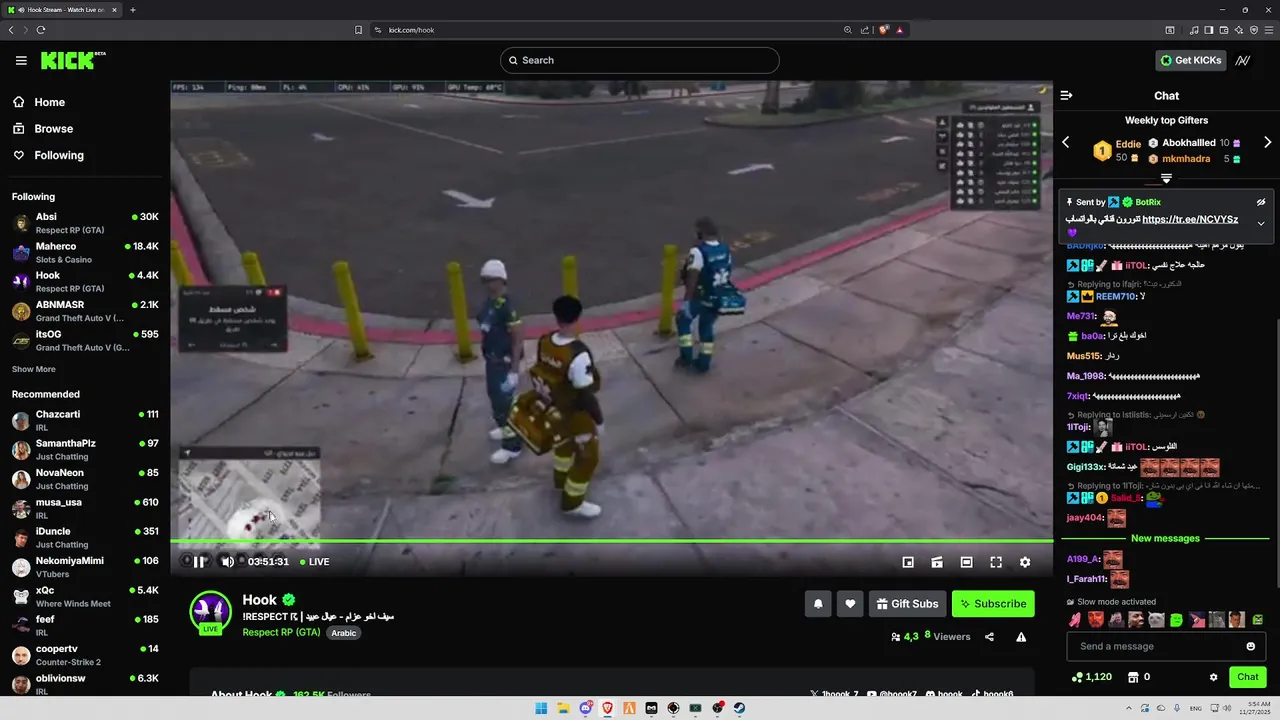Expand the pinned message chevron

tap(1261, 224)
